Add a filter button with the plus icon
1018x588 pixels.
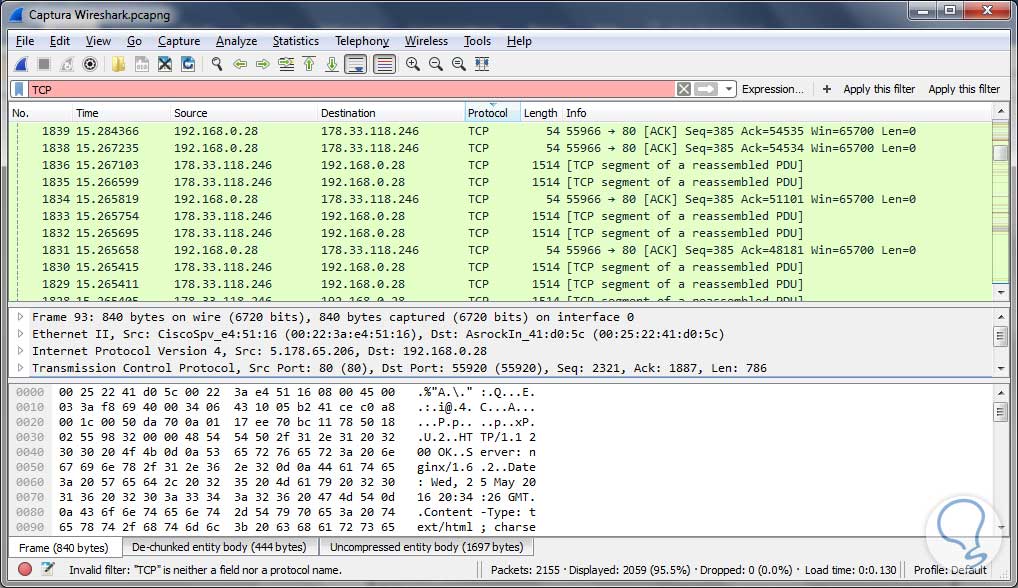click(x=826, y=89)
